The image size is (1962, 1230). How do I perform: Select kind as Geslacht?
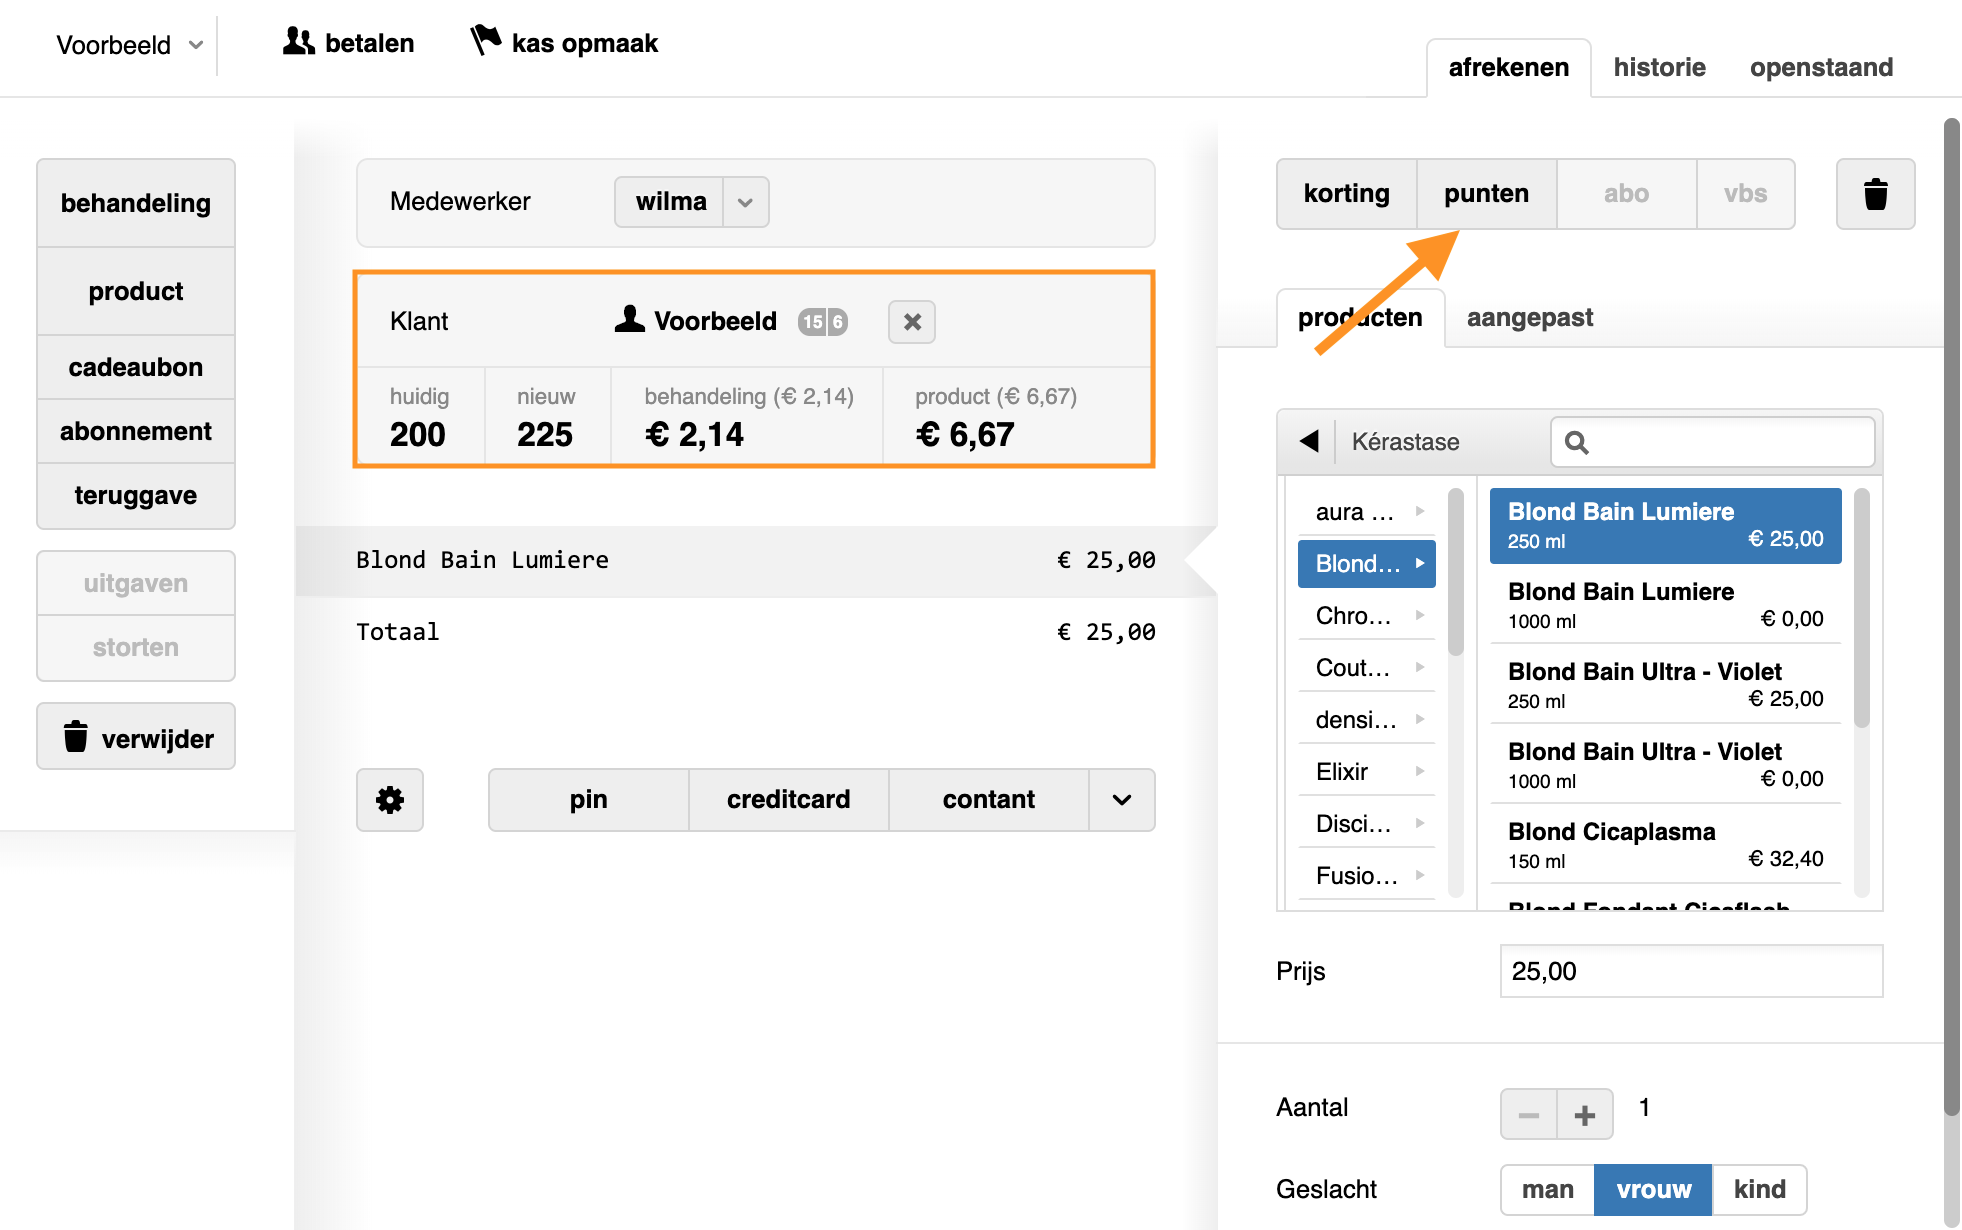tap(1759, 1189)
